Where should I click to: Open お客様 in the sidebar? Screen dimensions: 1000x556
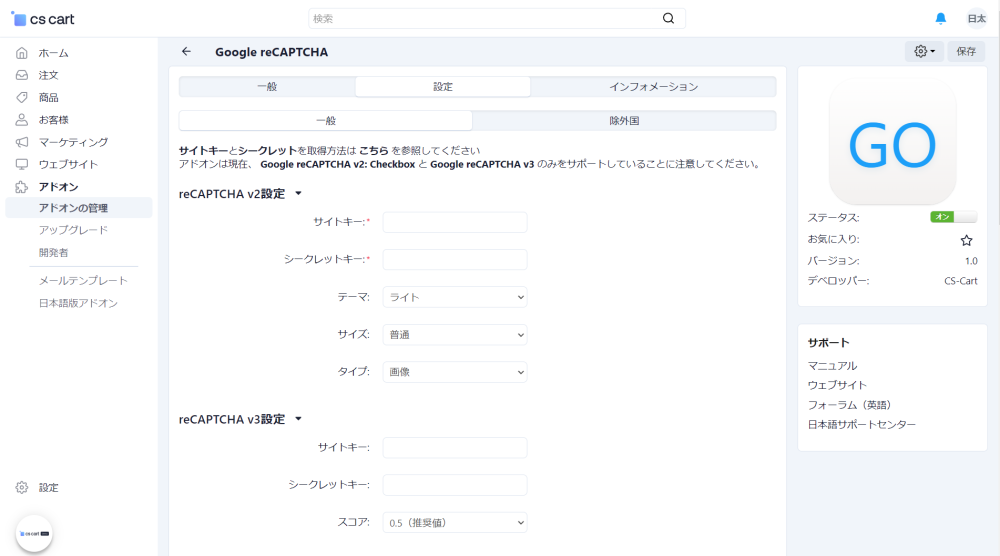tap(54, 120)
